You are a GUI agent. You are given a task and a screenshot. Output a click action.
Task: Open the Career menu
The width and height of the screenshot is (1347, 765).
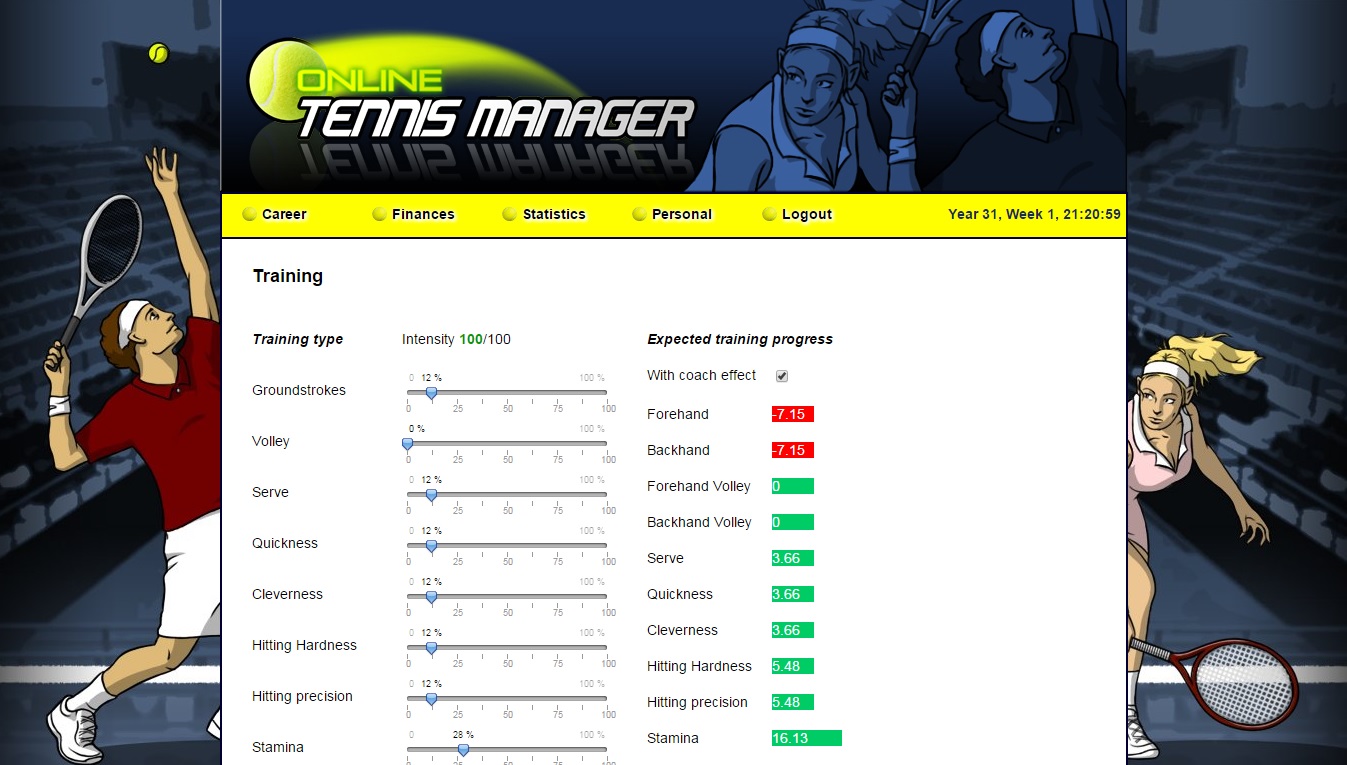(x=284, y=214)
